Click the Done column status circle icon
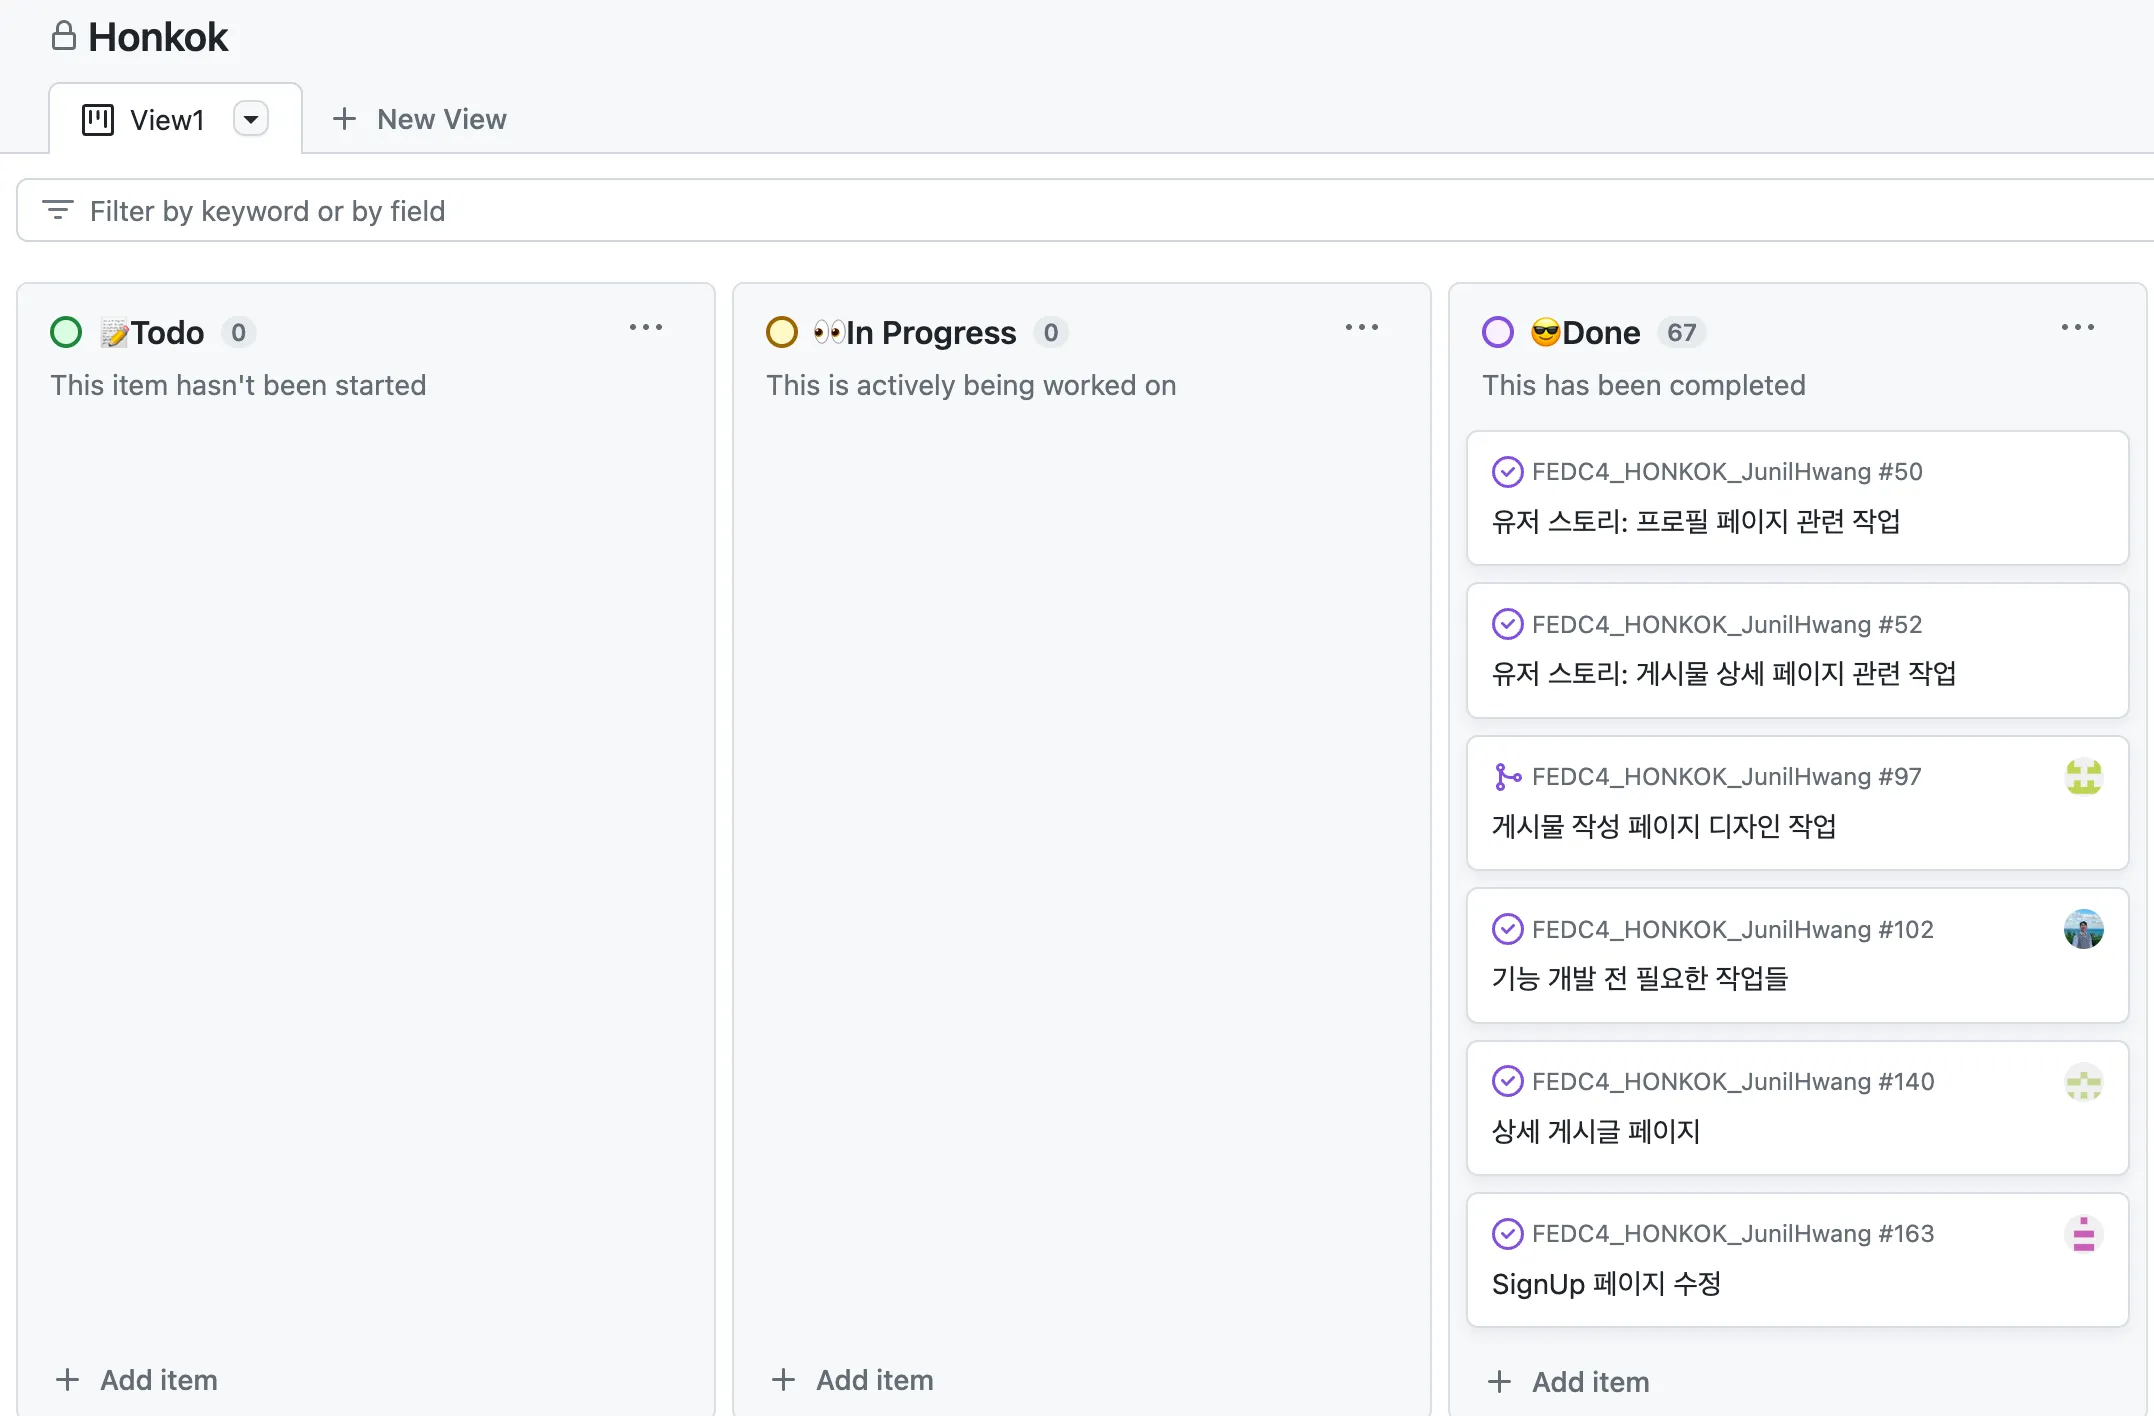The height and width of the screenshot is (1416, 2154). click(1497, 331)
